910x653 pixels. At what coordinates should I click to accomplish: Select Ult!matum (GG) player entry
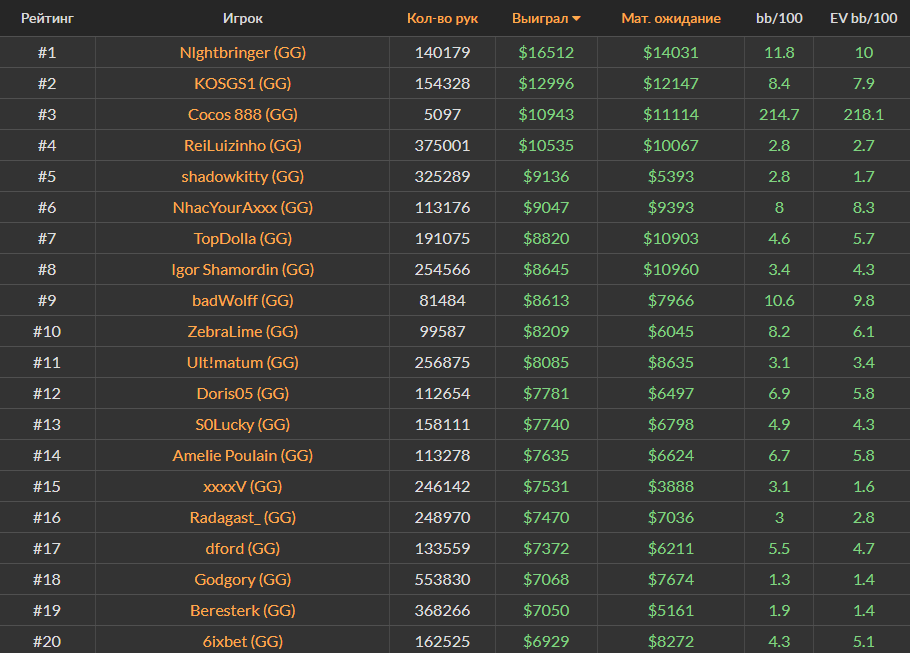click(242, 362)
